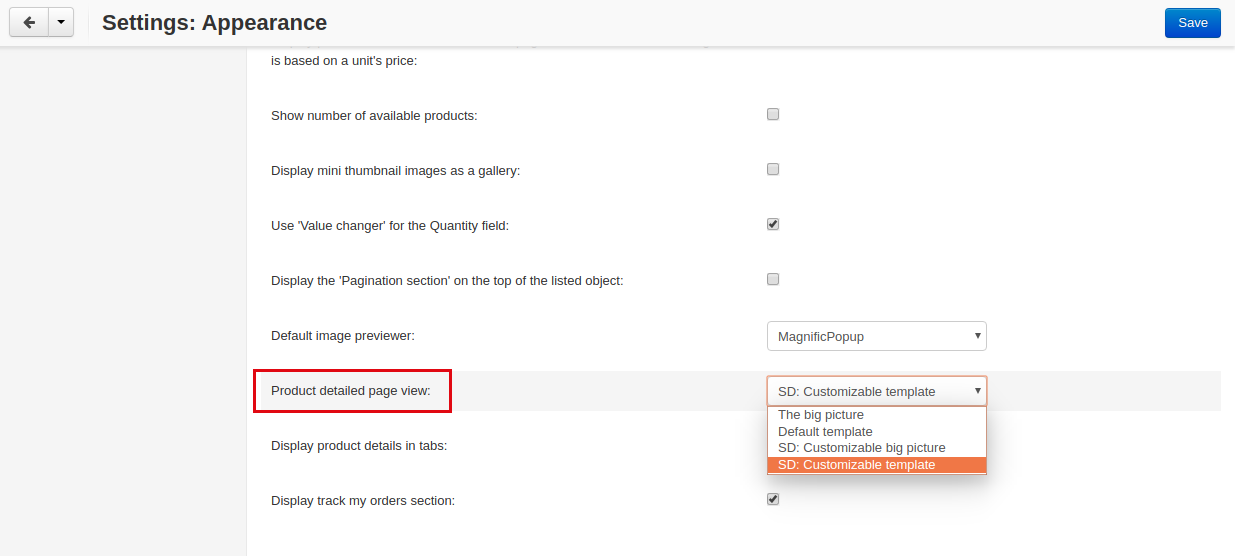The image size is (1235, 556).
Task: Click the back arrow icon button
Action: point(29,22)
